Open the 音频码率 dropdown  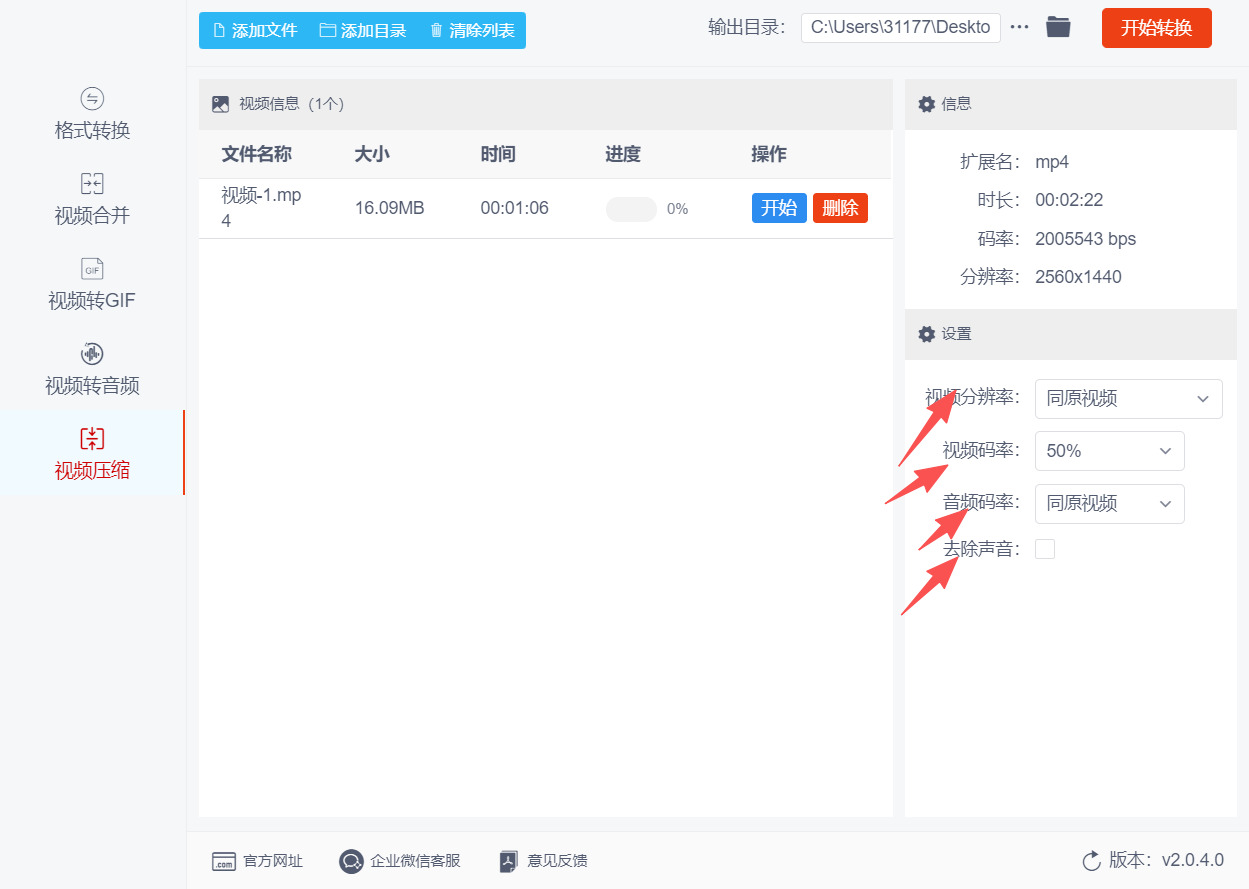coord(1109,504)
